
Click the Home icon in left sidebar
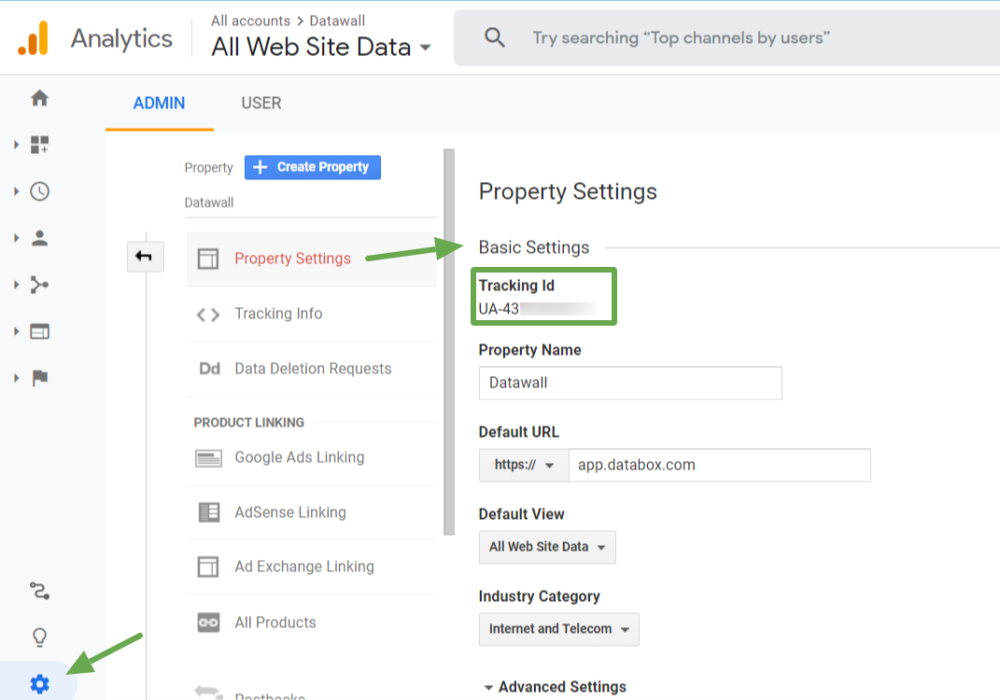39,98
